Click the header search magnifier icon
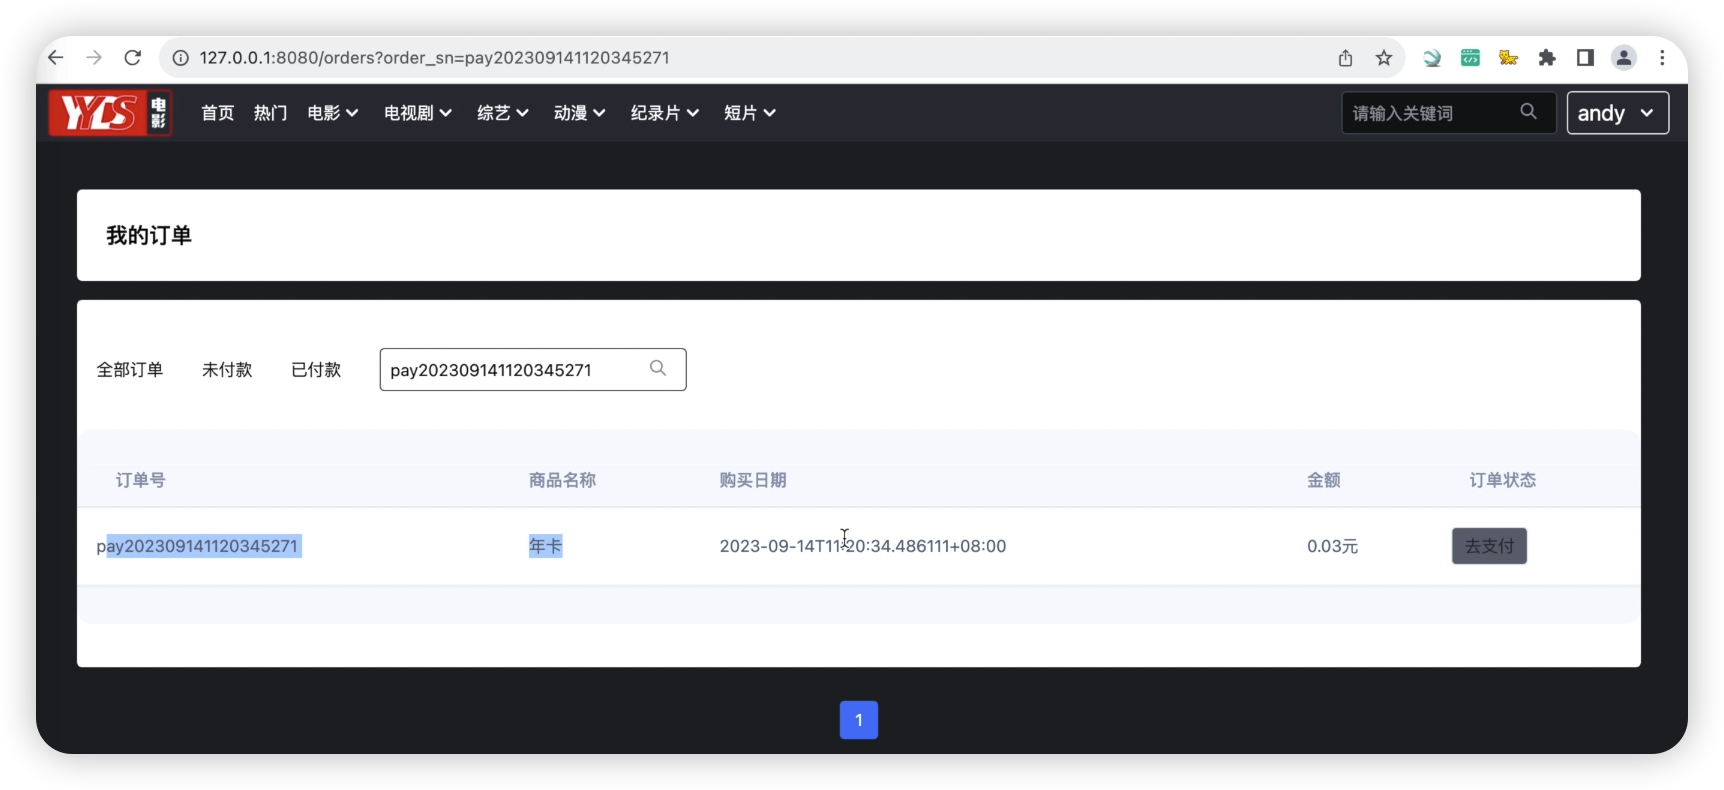This screenshot has height=790, width=1724. coord(1528,112)
